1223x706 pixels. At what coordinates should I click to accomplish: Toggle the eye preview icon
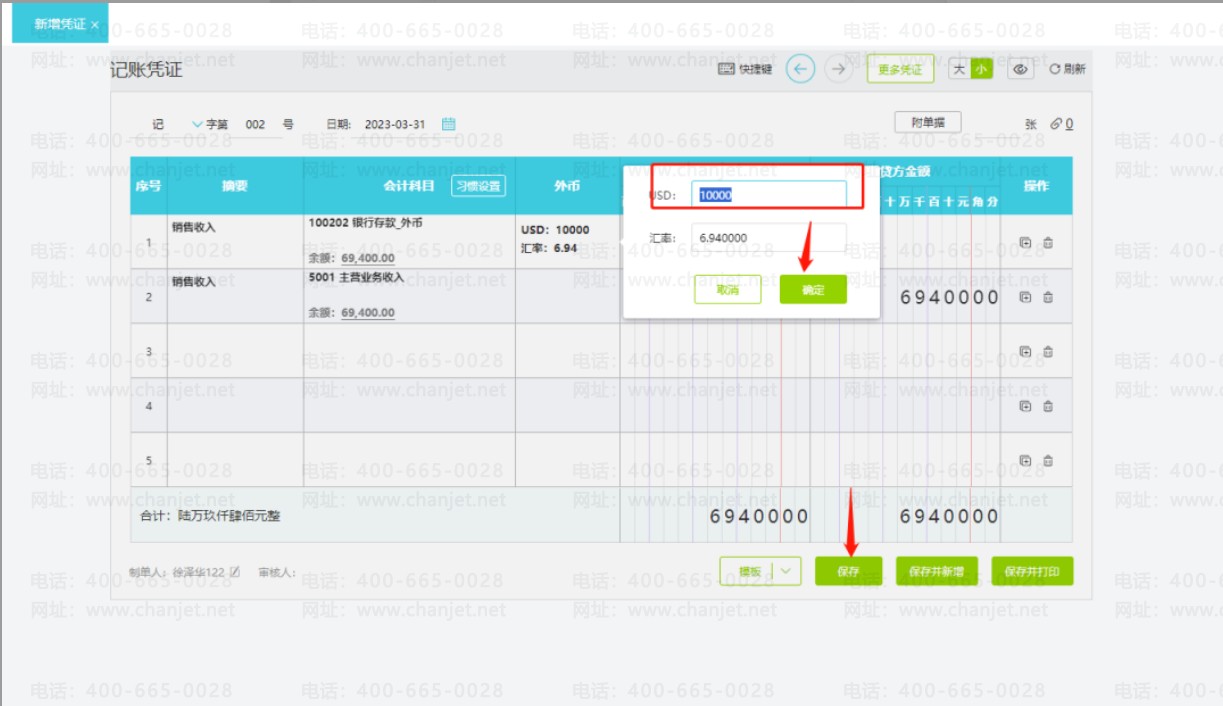1020,69
